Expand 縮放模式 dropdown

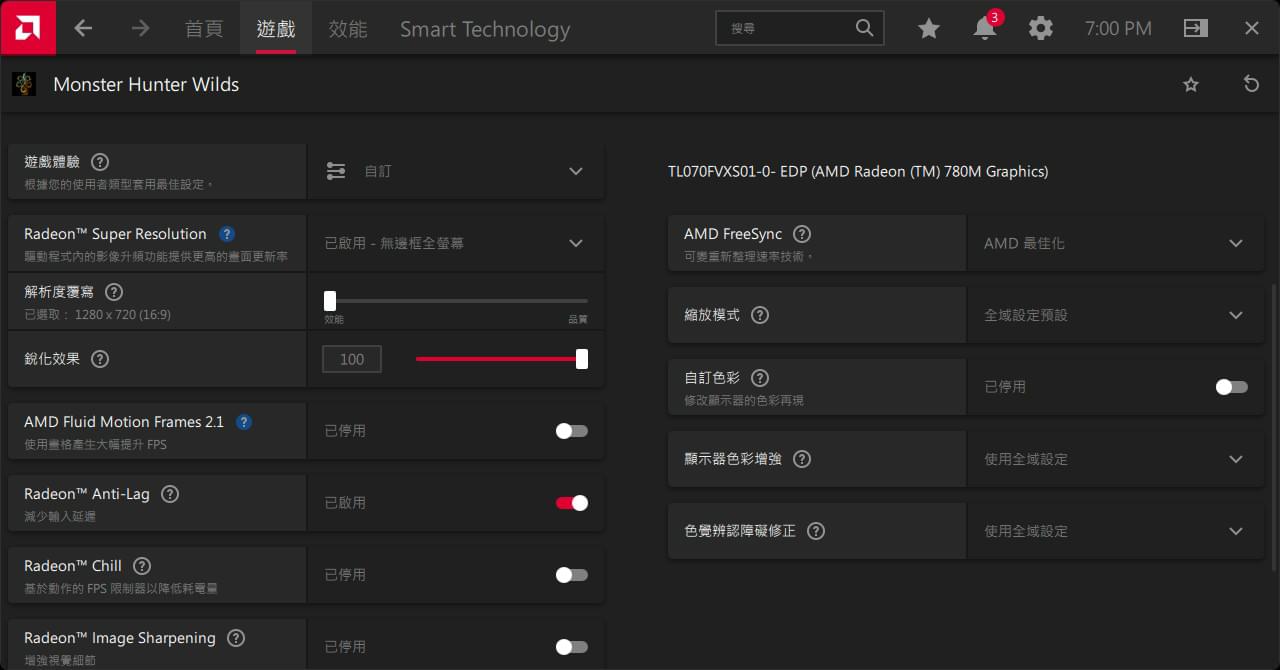coord(1116,315)
